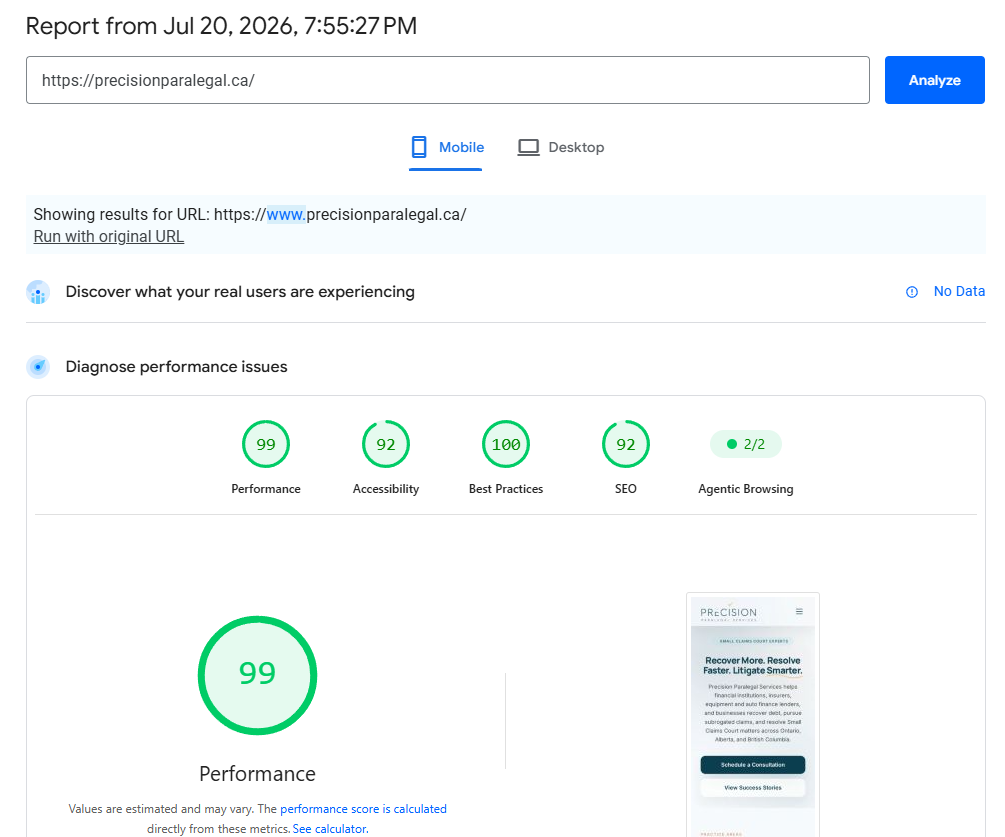Click the No Data info icon

(911, 292)
